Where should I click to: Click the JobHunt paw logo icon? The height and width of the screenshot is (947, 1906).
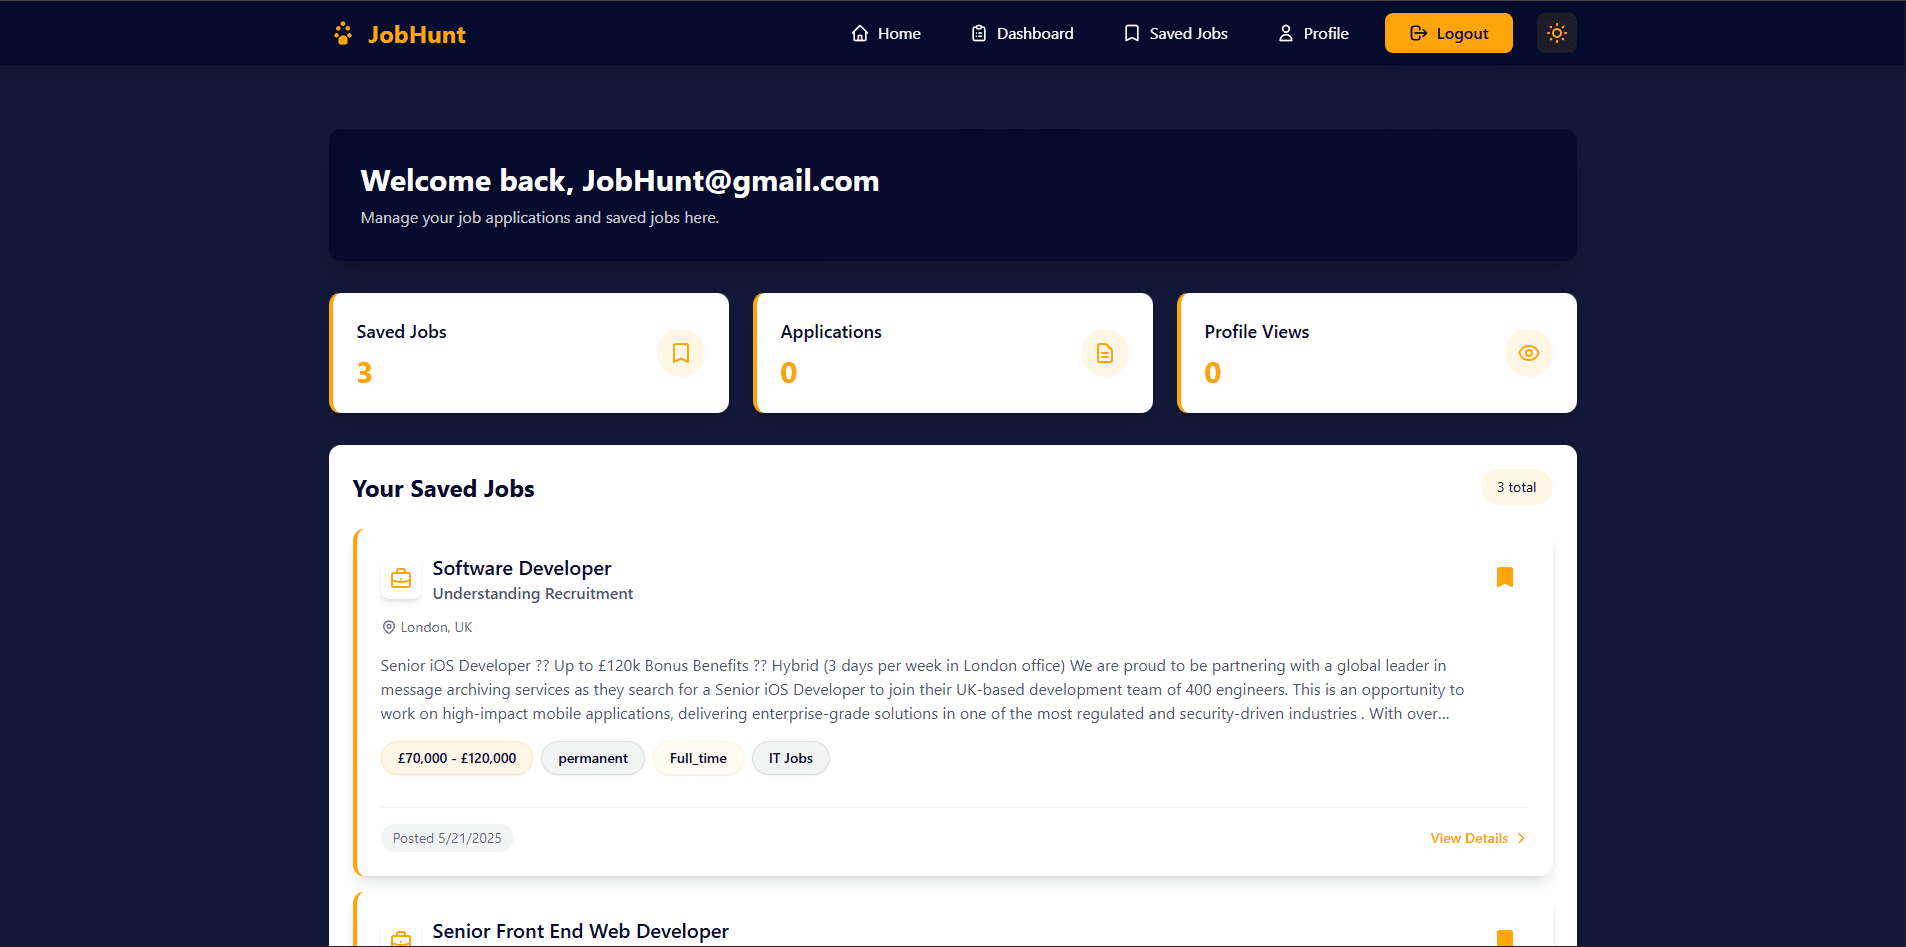click(343, 34)
